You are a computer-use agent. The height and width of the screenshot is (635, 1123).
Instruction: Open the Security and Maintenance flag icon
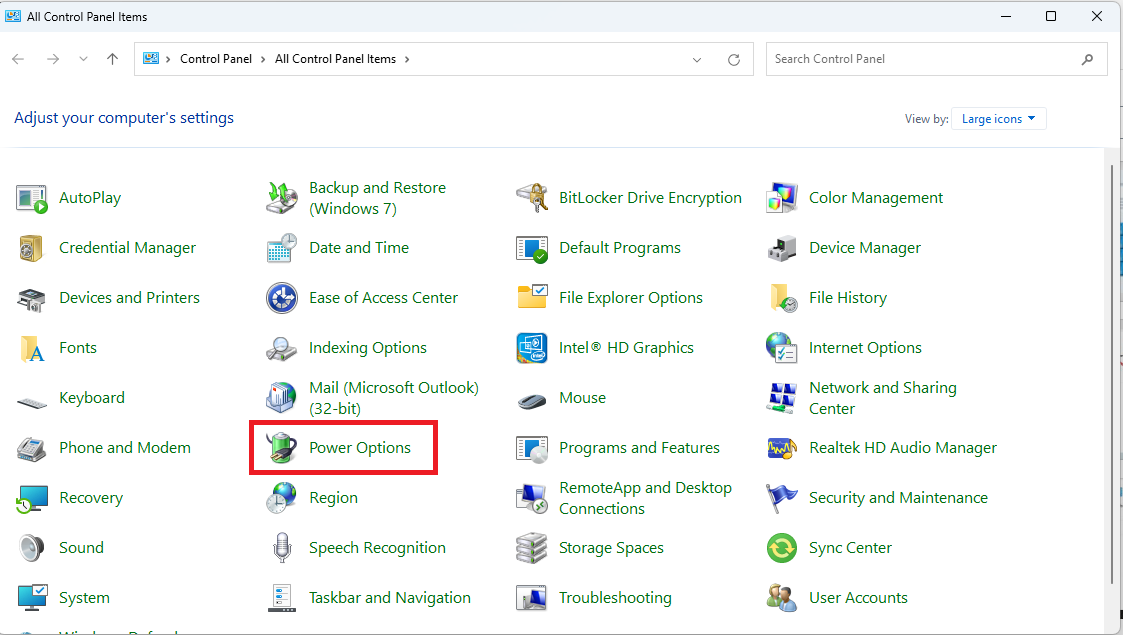point(781,498)
